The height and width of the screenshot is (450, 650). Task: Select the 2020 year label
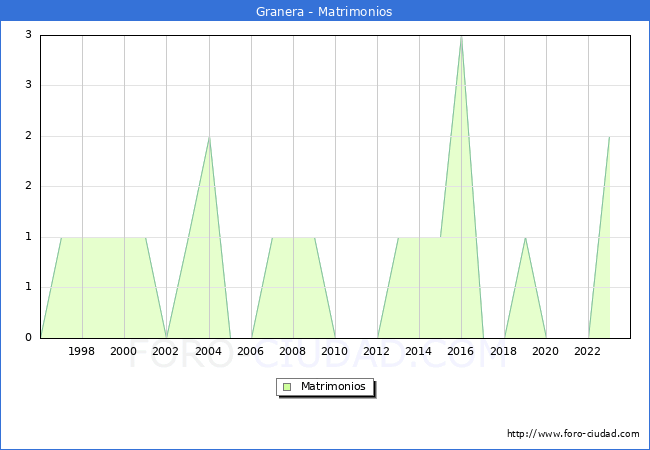pos(546,351)
